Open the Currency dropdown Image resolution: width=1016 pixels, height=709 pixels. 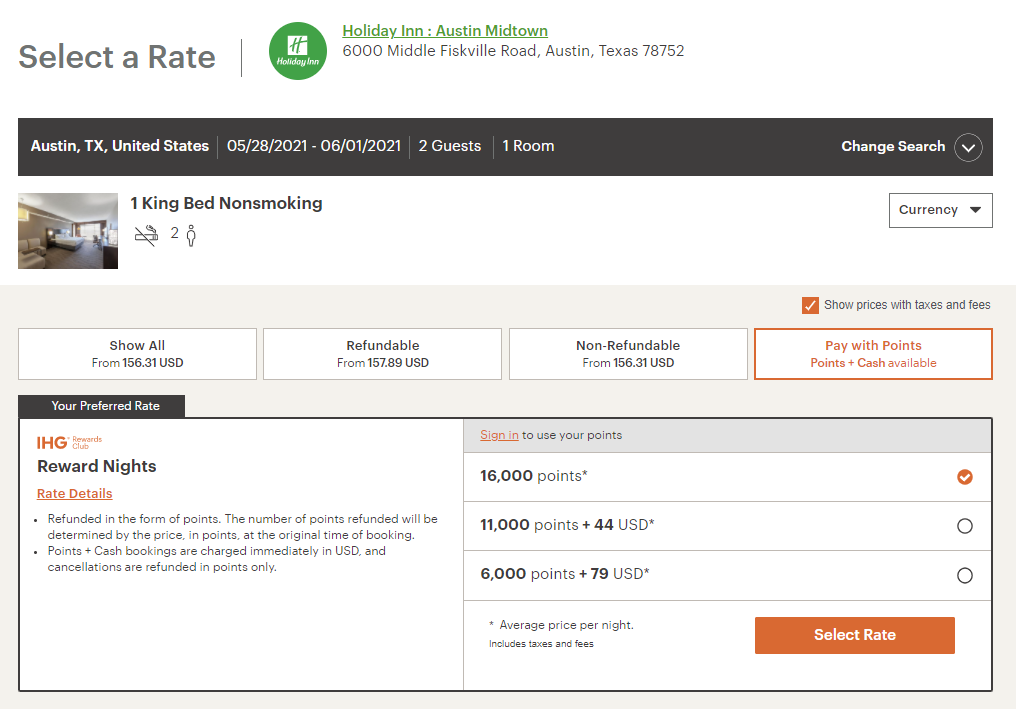pos(940,210)
